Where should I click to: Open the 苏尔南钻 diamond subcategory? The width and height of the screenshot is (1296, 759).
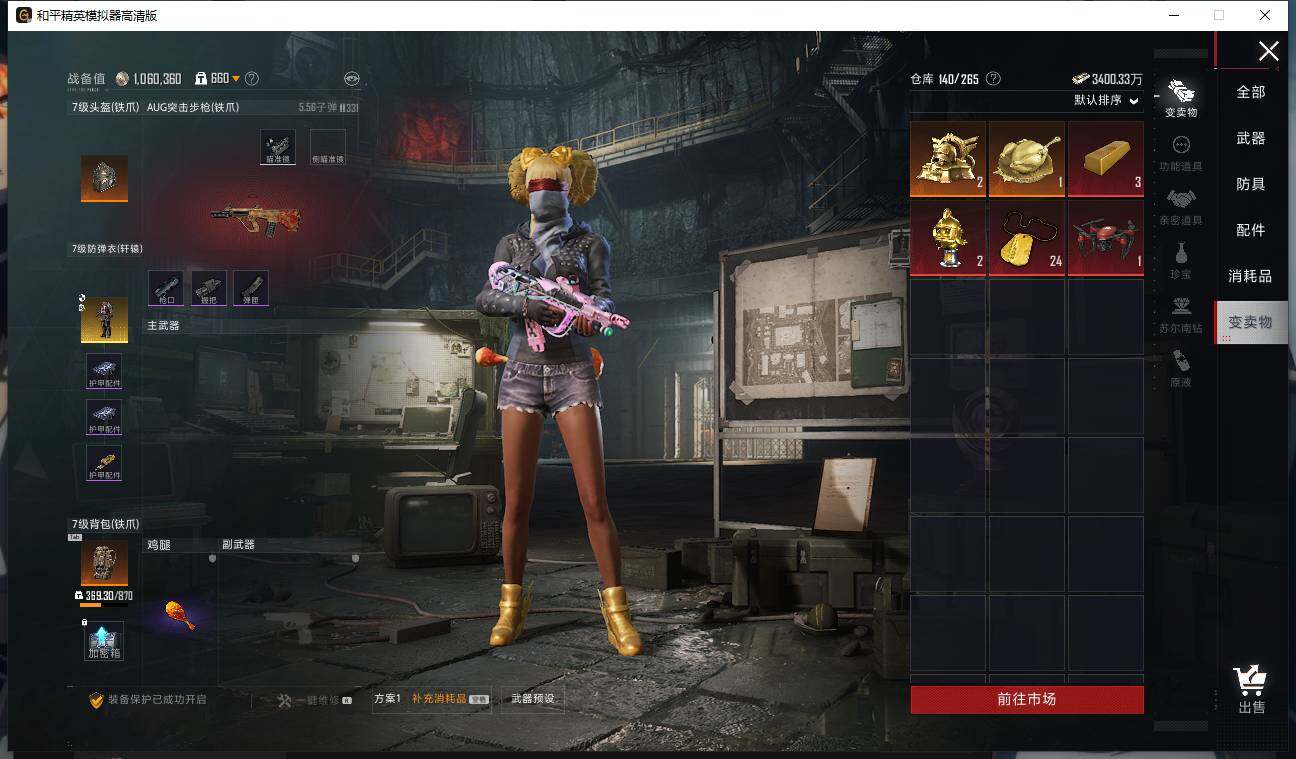click(x=1181, y=316)
